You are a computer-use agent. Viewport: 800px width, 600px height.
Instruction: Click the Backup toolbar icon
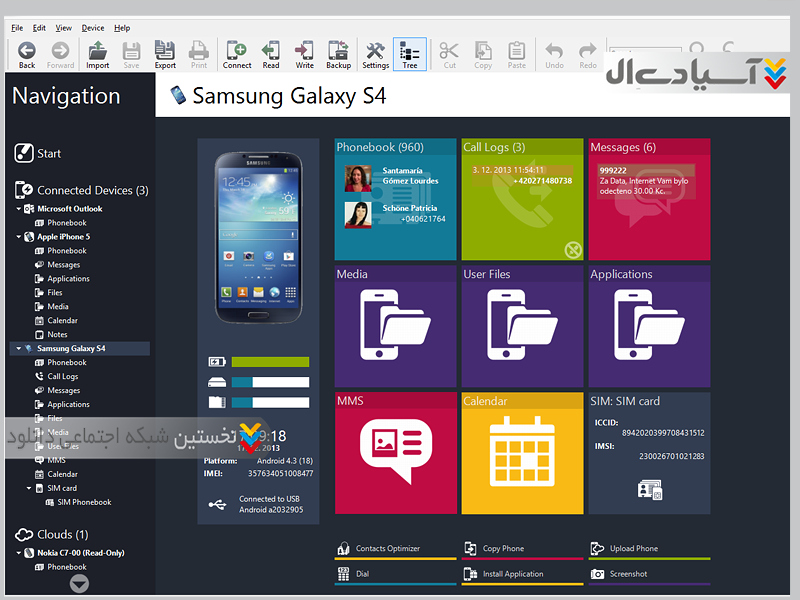pos(338,54)
